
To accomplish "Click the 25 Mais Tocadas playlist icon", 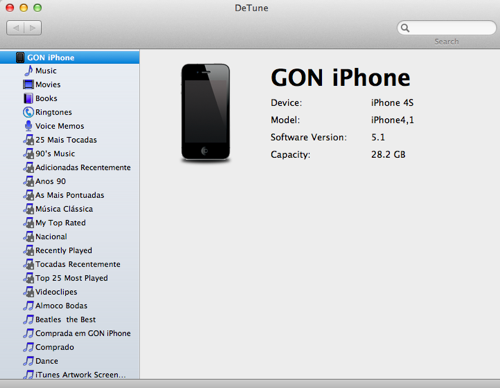I will click(x=29, y=140).
